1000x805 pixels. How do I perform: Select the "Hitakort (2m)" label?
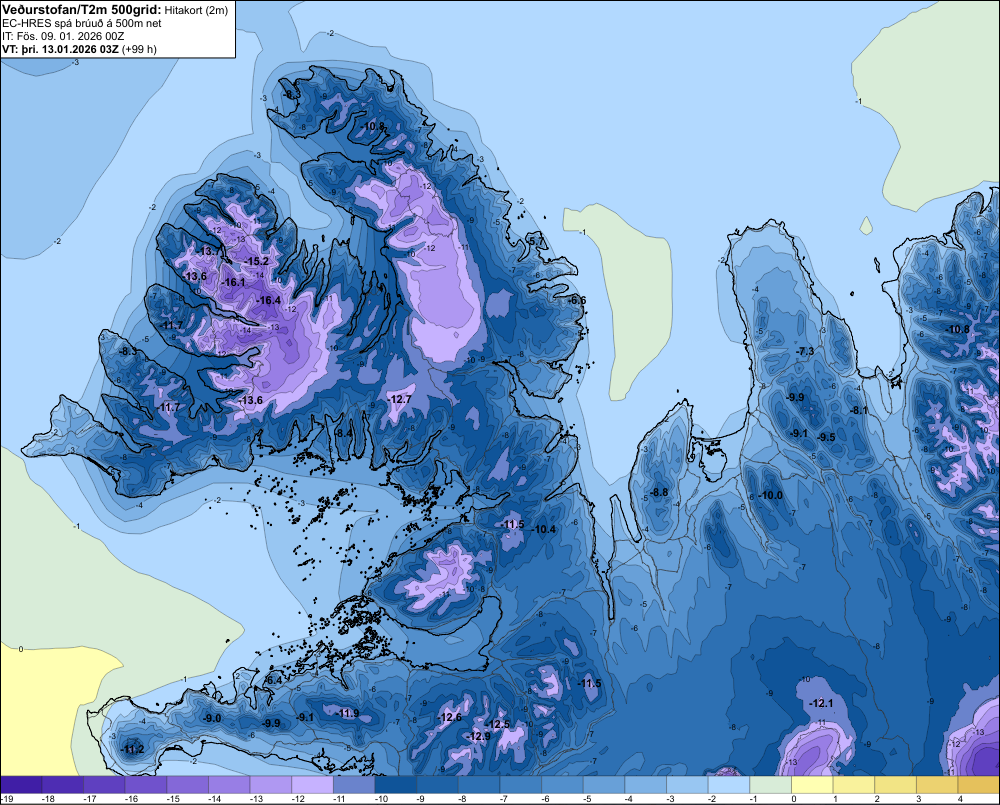(x=196, y=10)
